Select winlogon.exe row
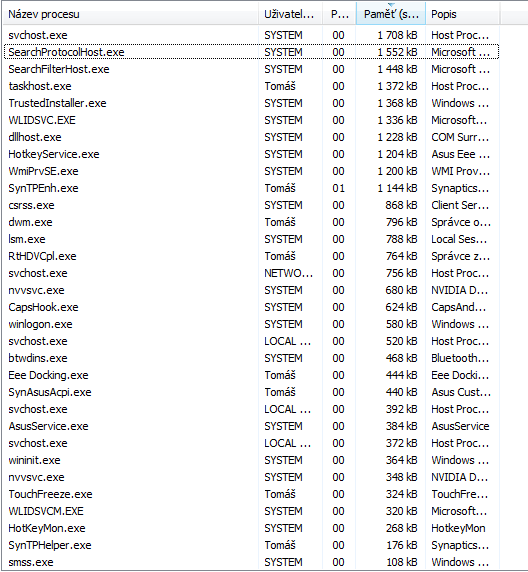Viewport: 528px width, 572px height. click(x=251, y=324)
